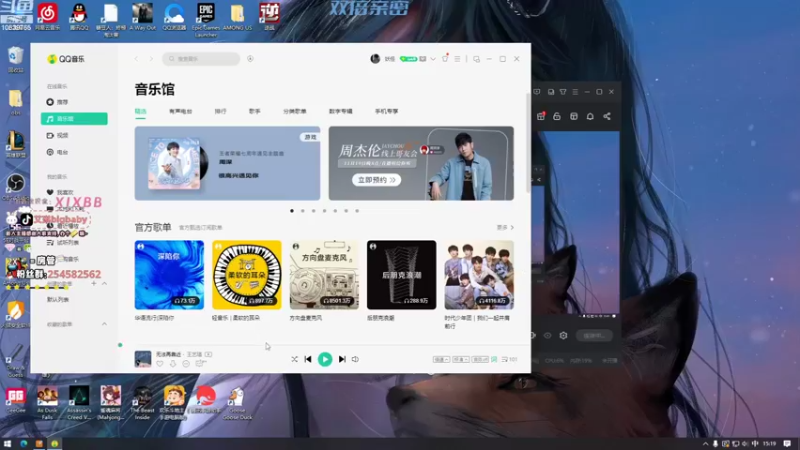Click the round icon beside the search box
The height and width of the screenshot is (450, 800).
click(x=250, y=59)
